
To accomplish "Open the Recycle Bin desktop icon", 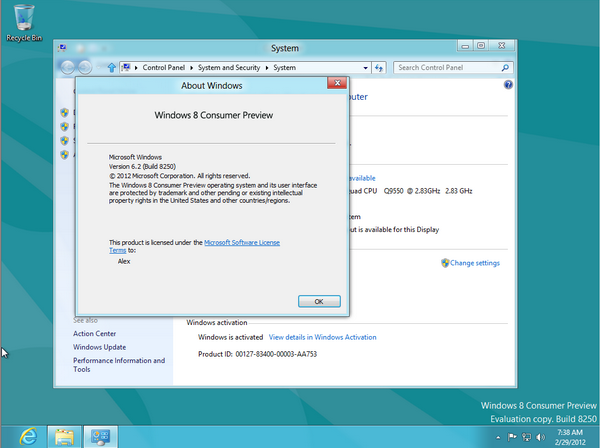I will (24, 20).
